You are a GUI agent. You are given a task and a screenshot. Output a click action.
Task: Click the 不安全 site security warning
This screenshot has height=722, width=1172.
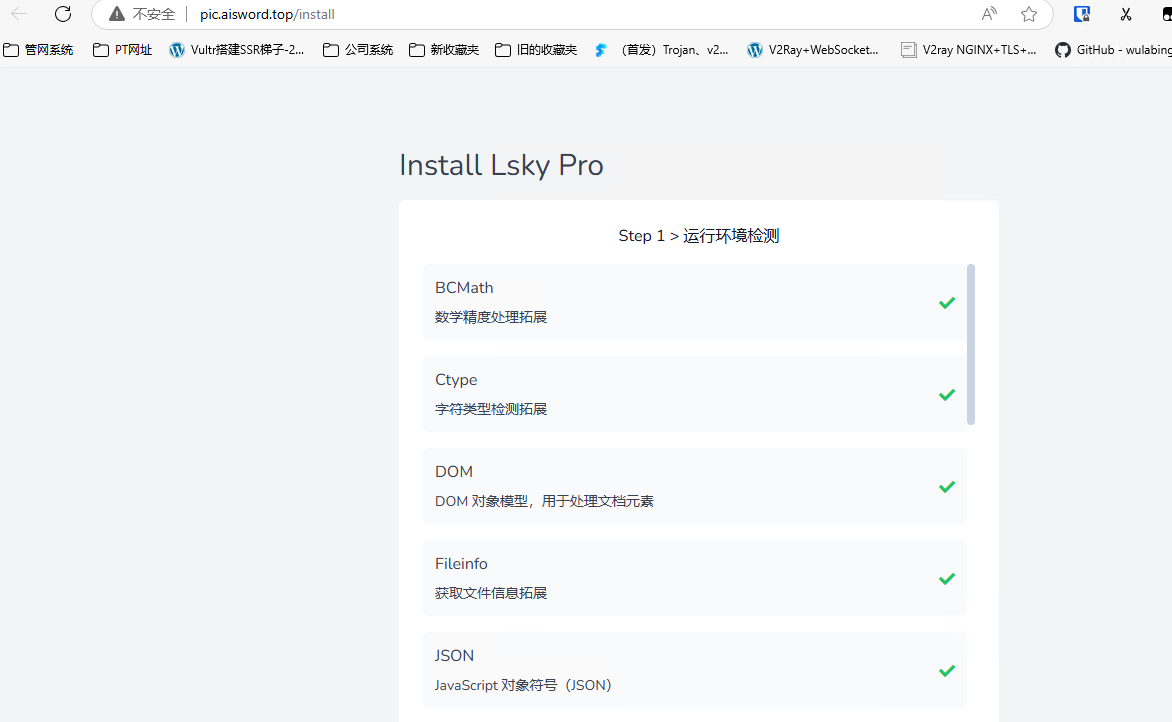coord(142,15)
